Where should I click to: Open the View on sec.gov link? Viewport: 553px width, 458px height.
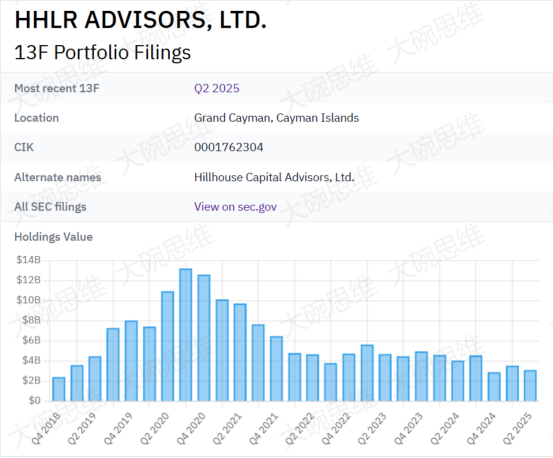click(235, 207)
